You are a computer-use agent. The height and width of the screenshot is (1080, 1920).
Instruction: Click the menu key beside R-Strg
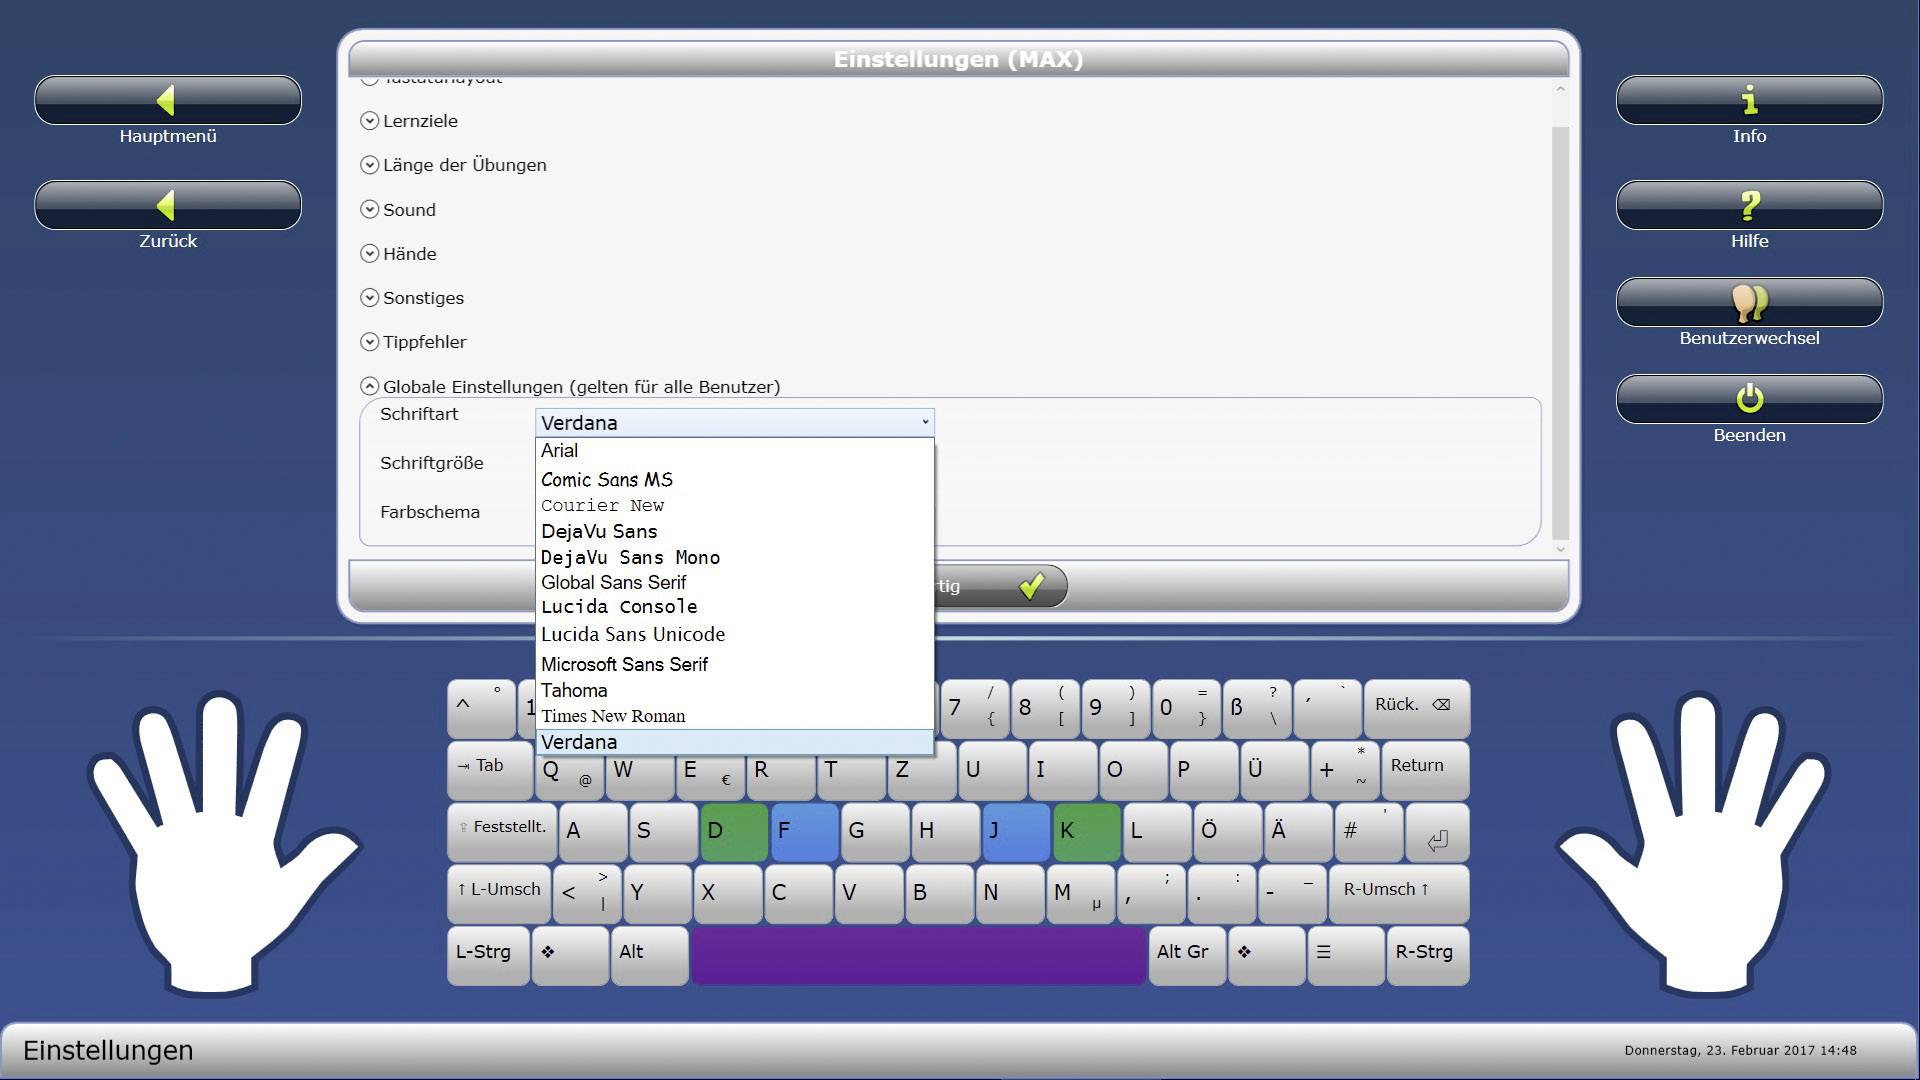[x=1345, y=956]
